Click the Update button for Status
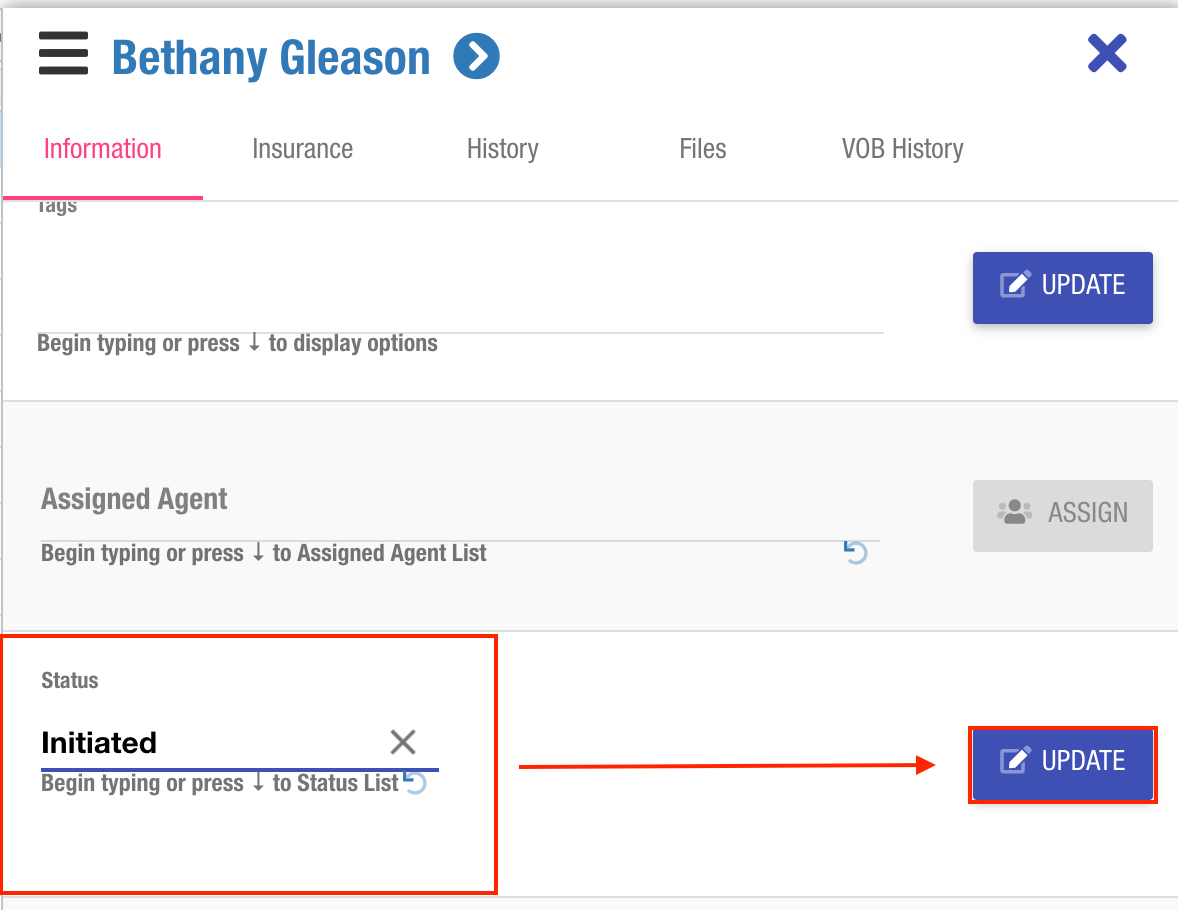This screenshot has width=1178, height=910. (1062, 761)
